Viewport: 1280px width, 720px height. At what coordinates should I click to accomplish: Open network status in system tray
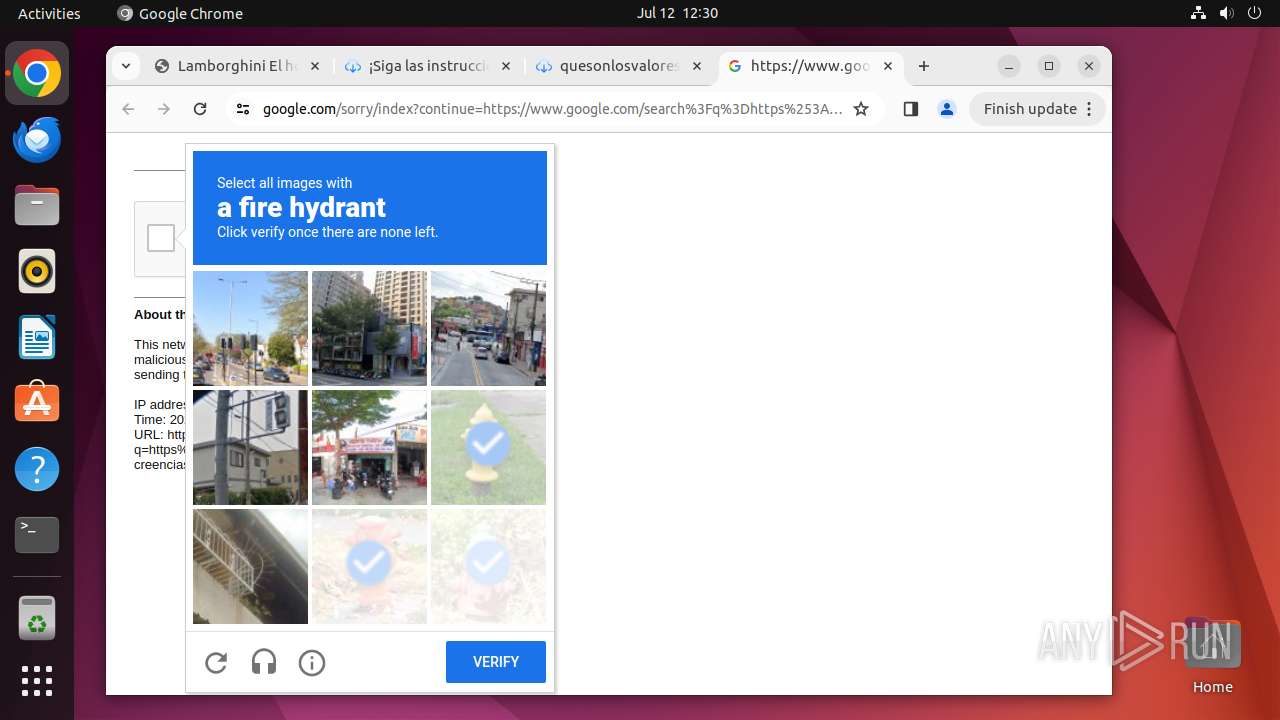(1199, 13)
